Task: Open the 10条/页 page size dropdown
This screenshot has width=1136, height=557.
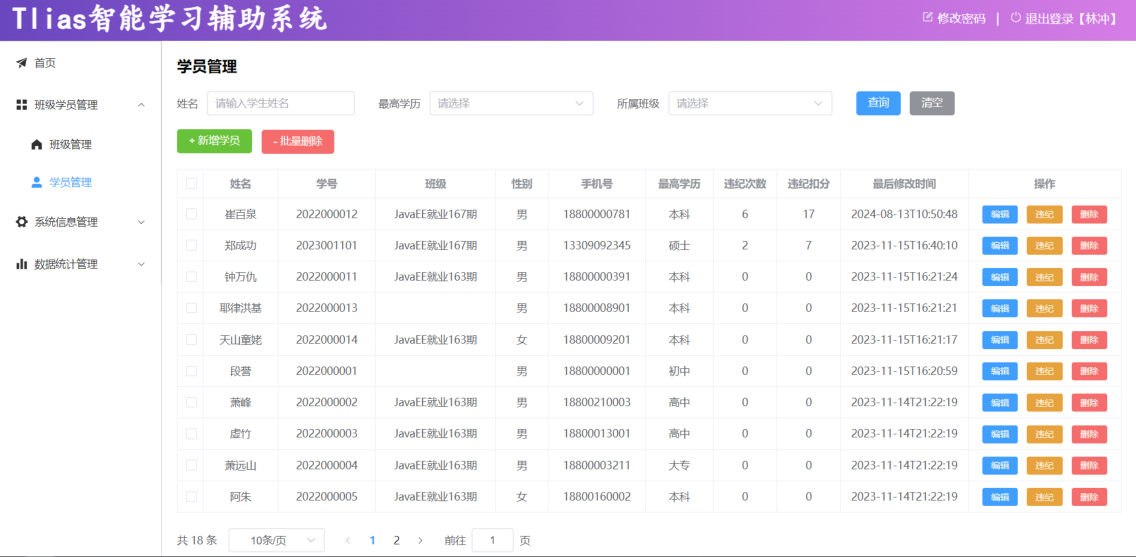Action: point(277,540)
